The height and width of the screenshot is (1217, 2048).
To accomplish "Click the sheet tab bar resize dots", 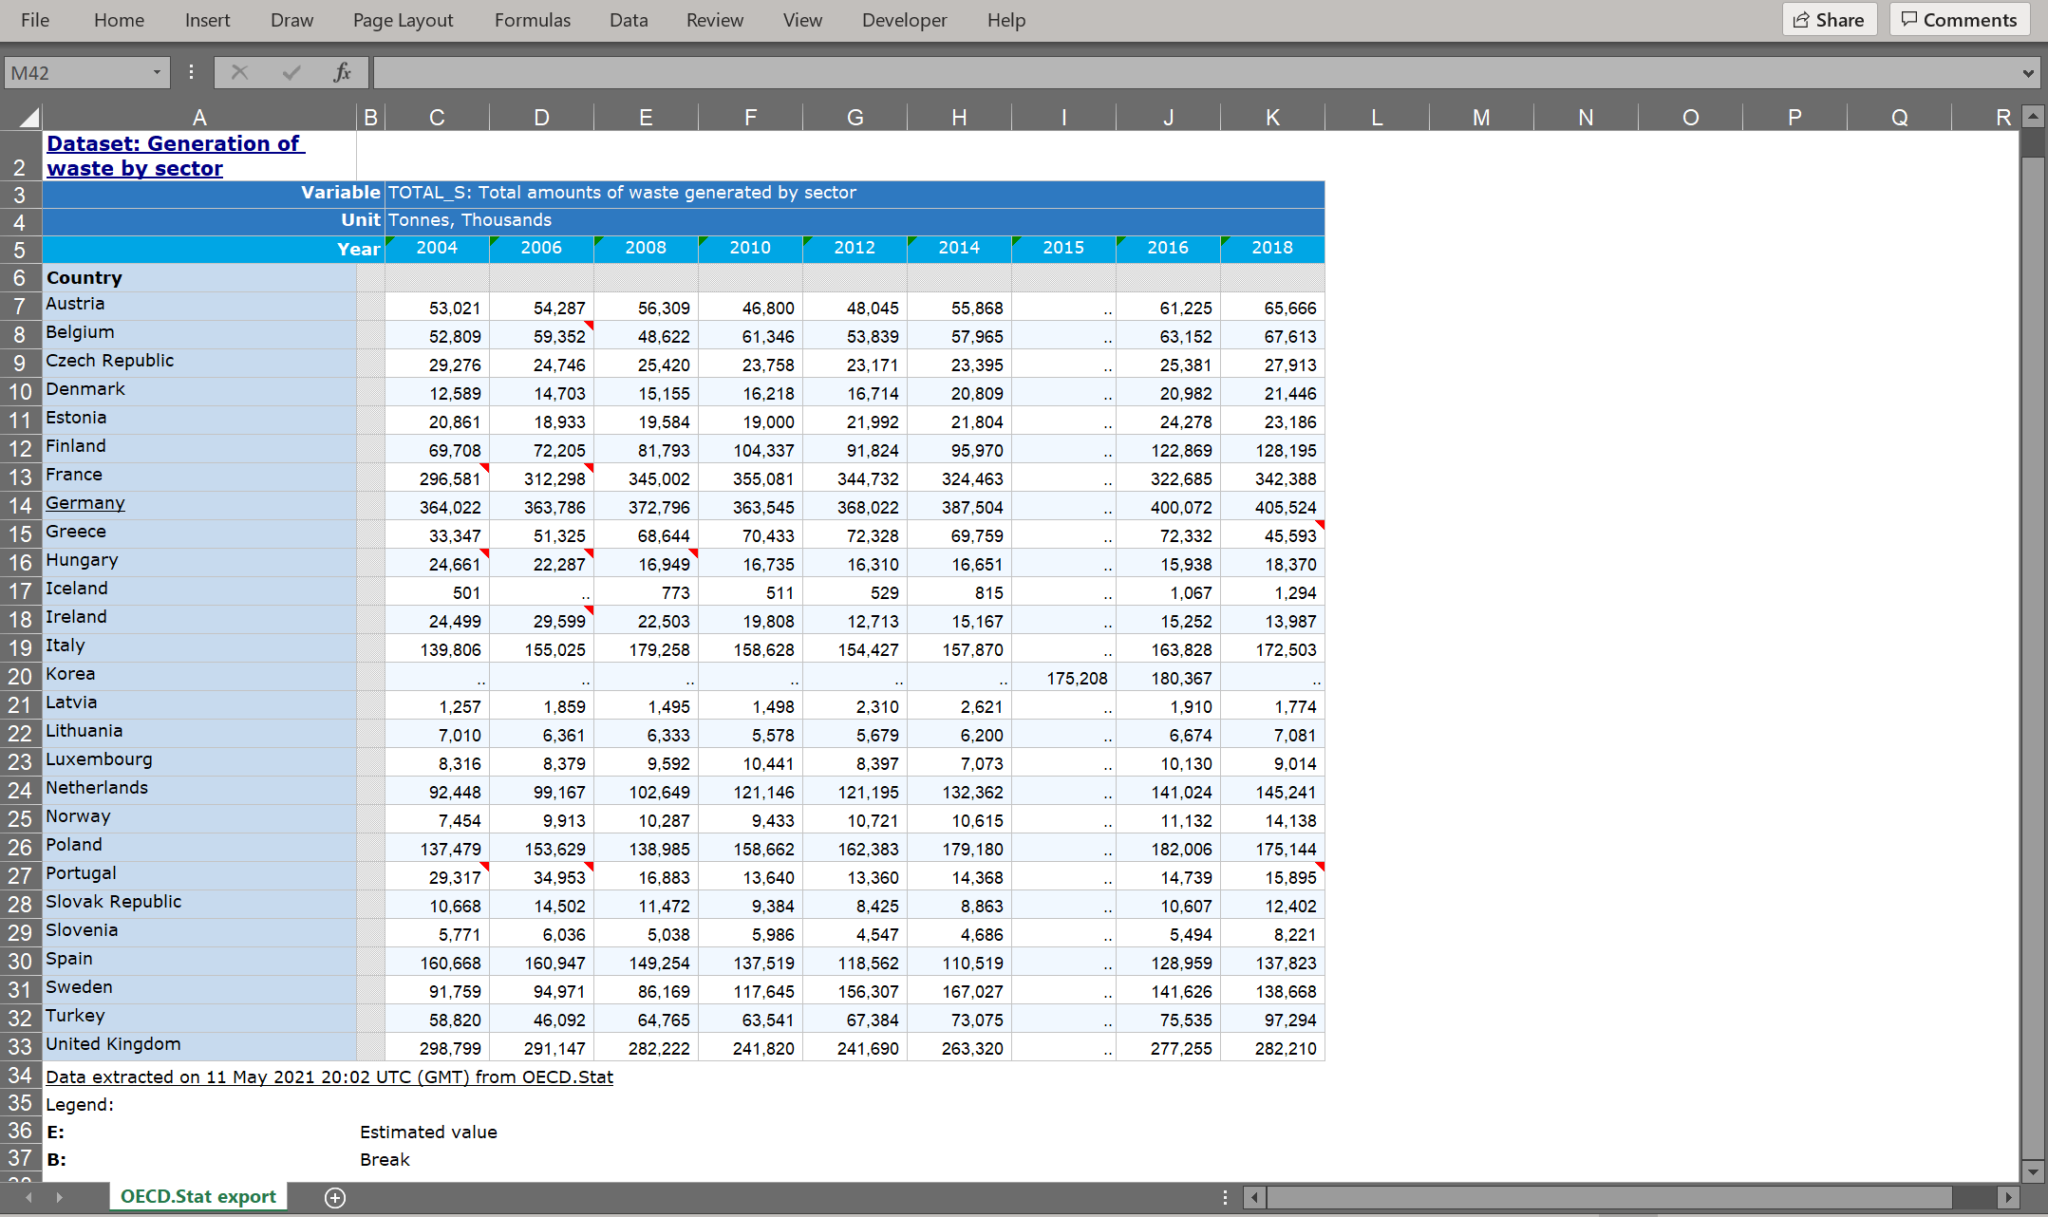I will click(1225, 1197).
